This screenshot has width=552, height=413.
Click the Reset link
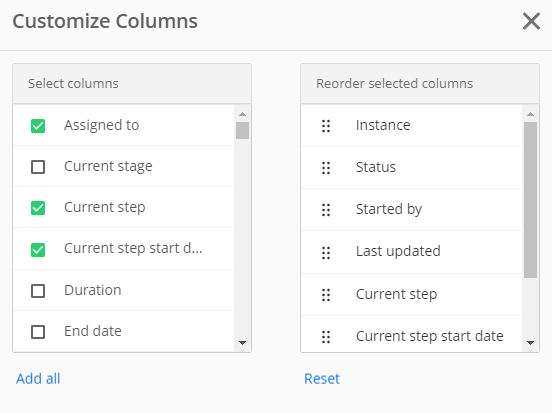(322, 379)
